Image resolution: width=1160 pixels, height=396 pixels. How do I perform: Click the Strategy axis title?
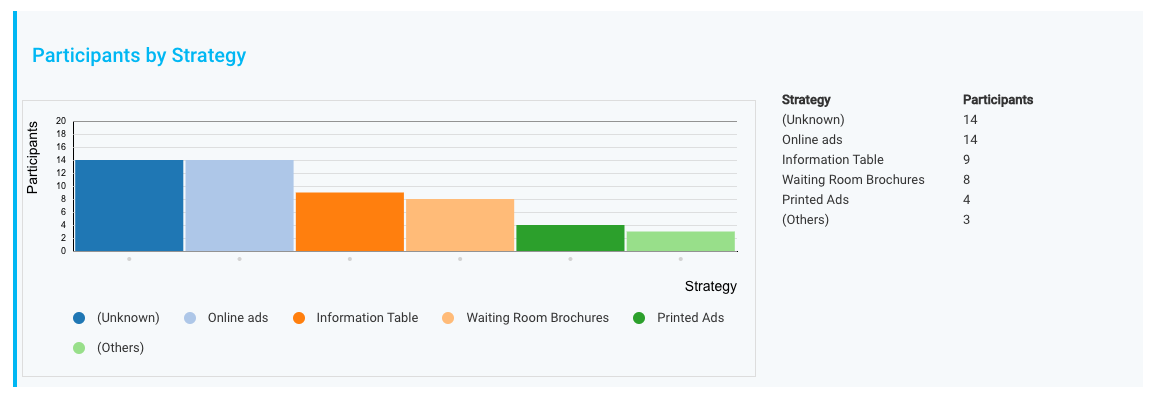710,286
